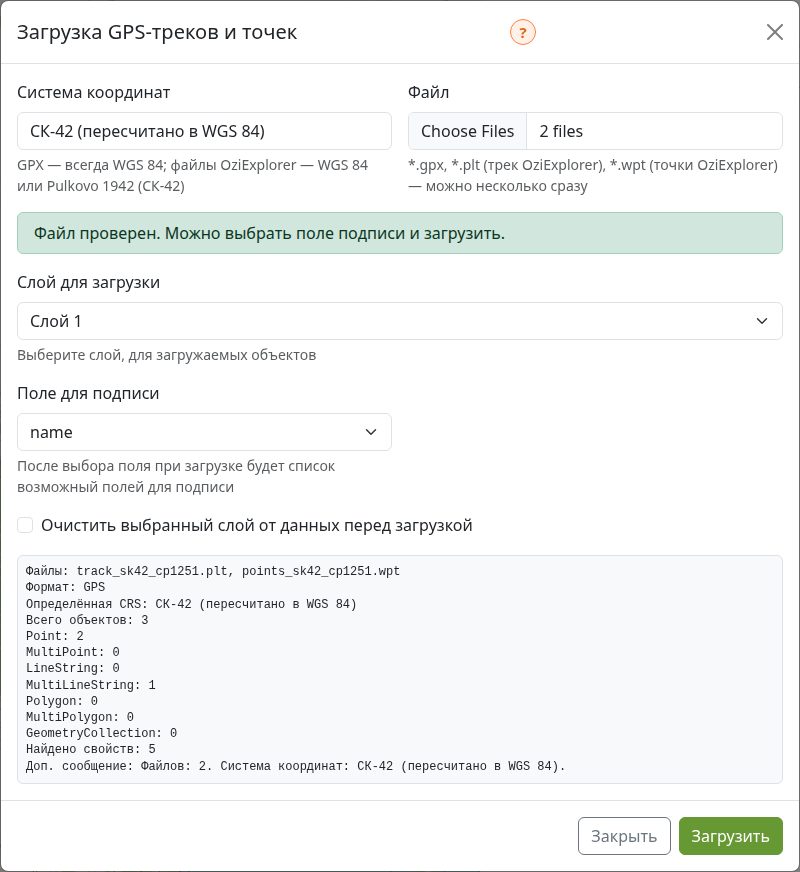Screen dimensions: 800x872
Task: Click the hint listing *.gpx, *.plt, *.wpt formats
Action: pyautogui.click(x=593, y=175)
